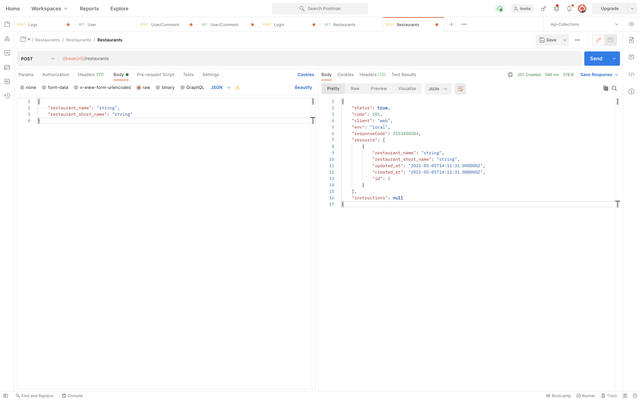640x400 pixels.
Task: Open the Test Results response tab
Action: click(x=404, y=75)
